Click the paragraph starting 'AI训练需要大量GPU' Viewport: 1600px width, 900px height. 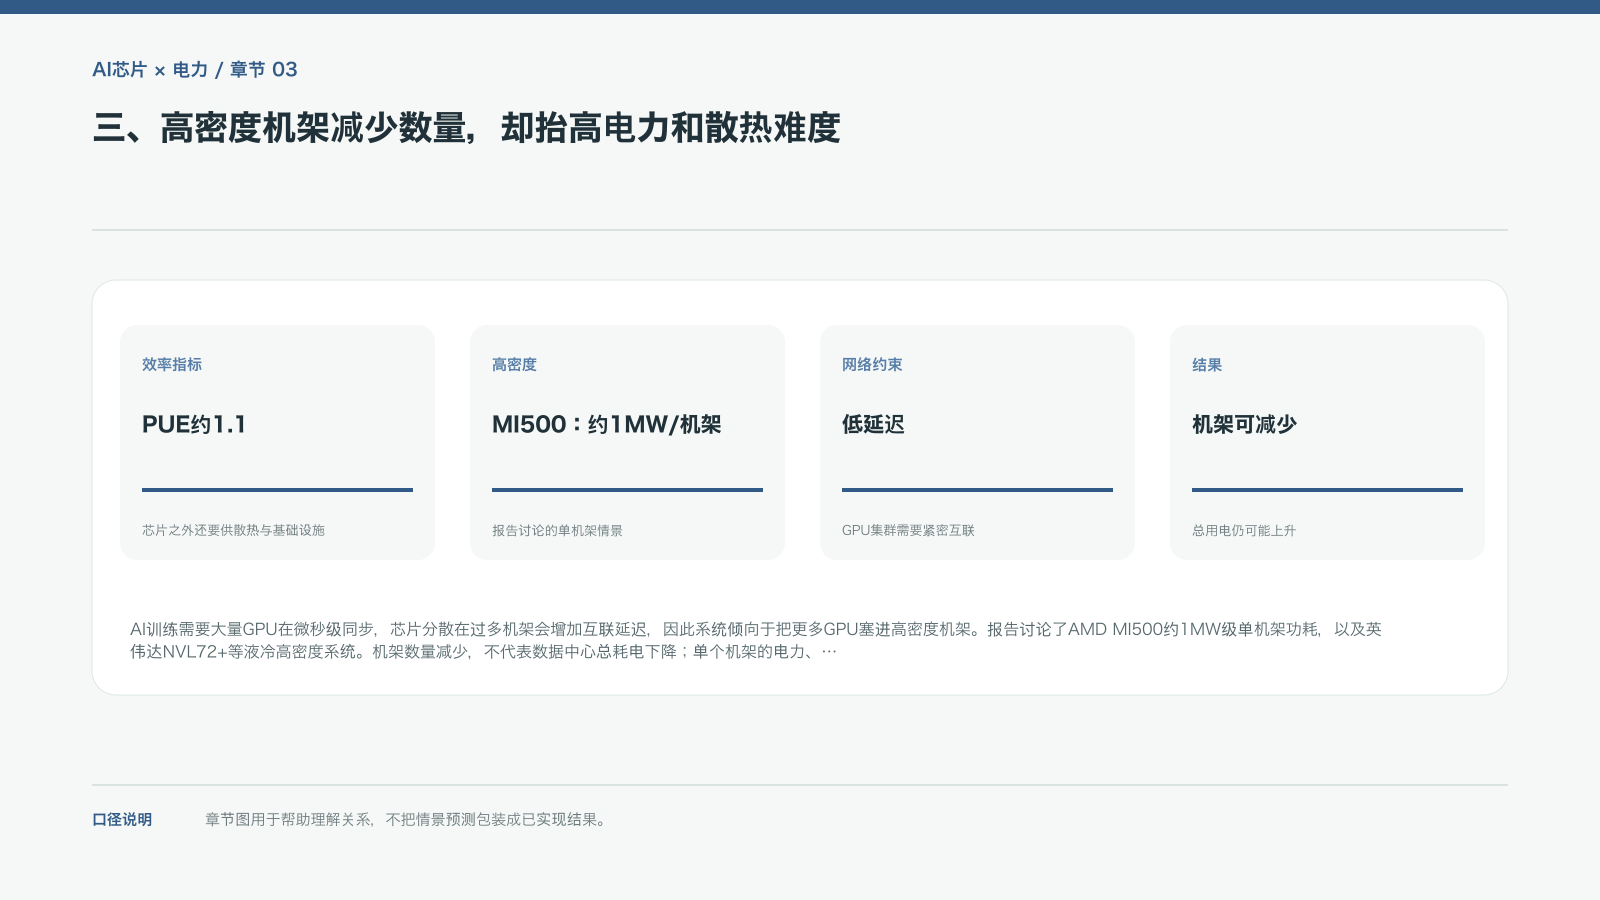(x=756, y=640)
